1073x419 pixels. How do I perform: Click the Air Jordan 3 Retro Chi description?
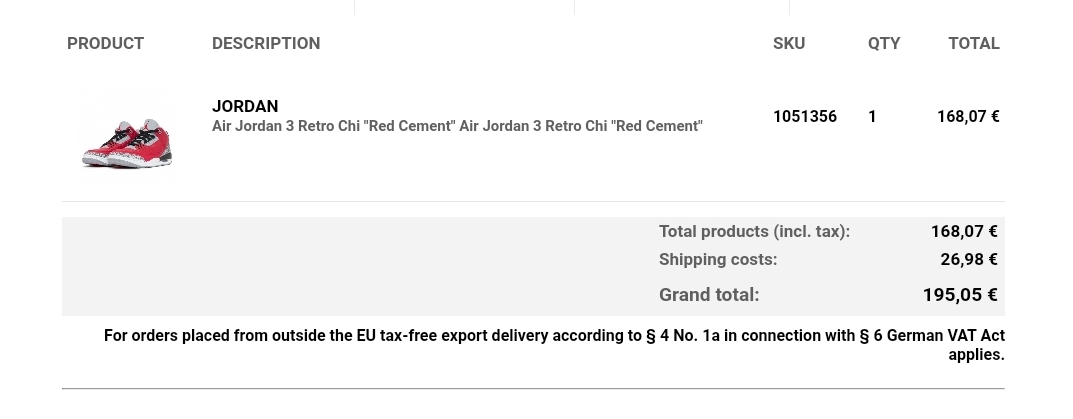click(457, 126)
